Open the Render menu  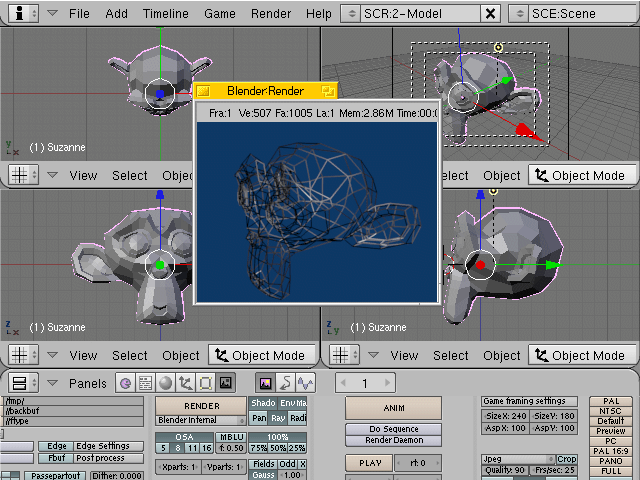271,13
